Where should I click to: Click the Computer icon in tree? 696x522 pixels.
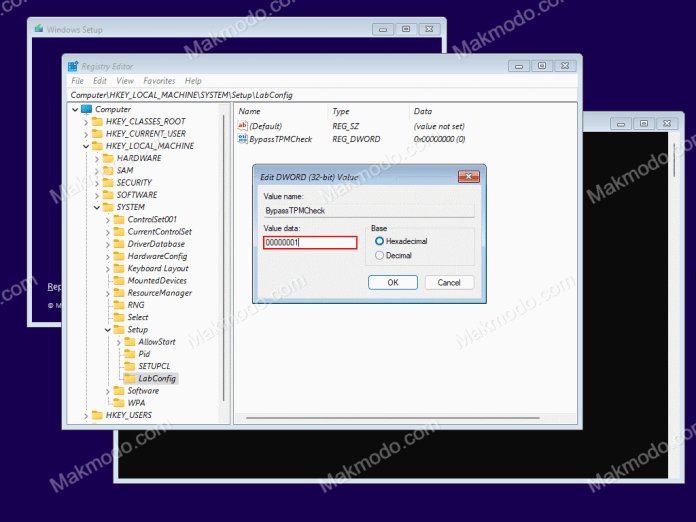click(87, 109)
